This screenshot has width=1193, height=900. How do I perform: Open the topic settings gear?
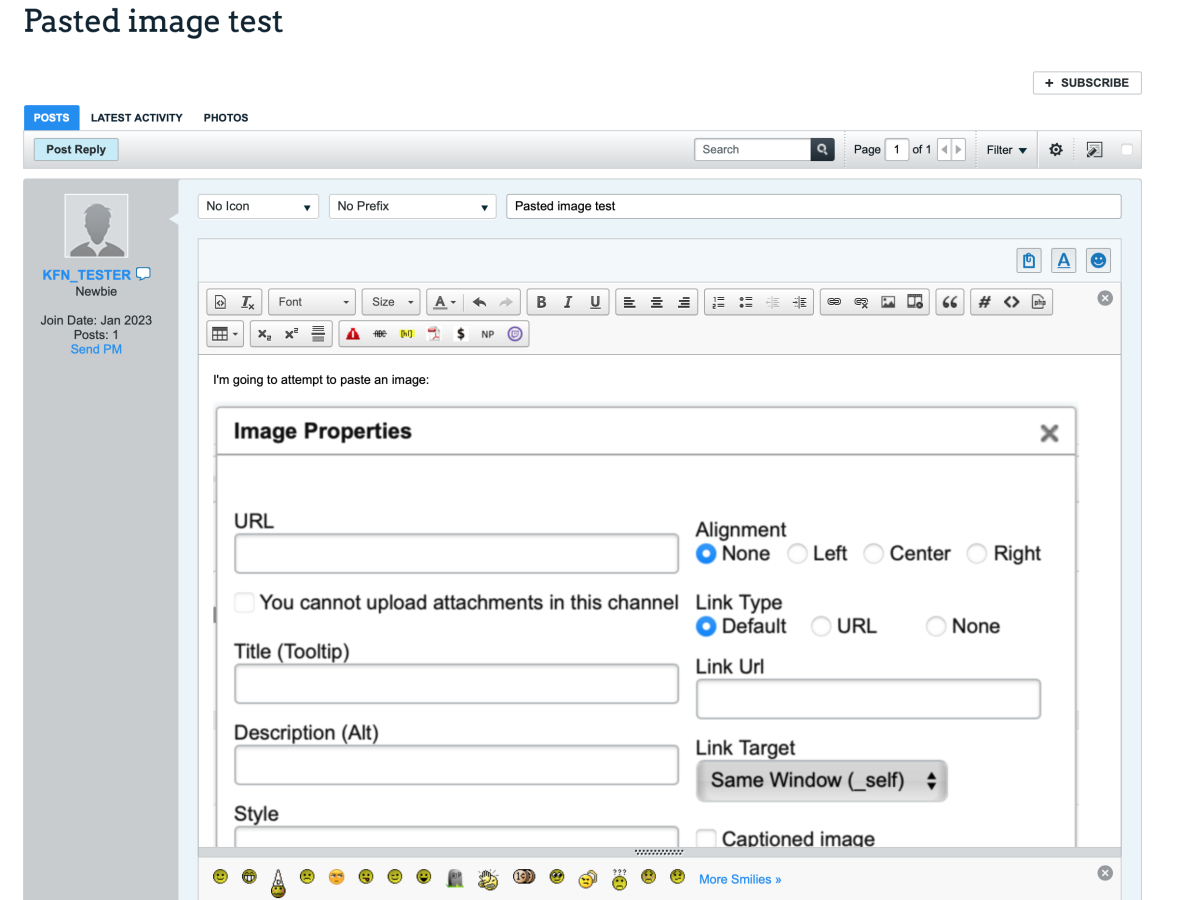pos(1056,150)
